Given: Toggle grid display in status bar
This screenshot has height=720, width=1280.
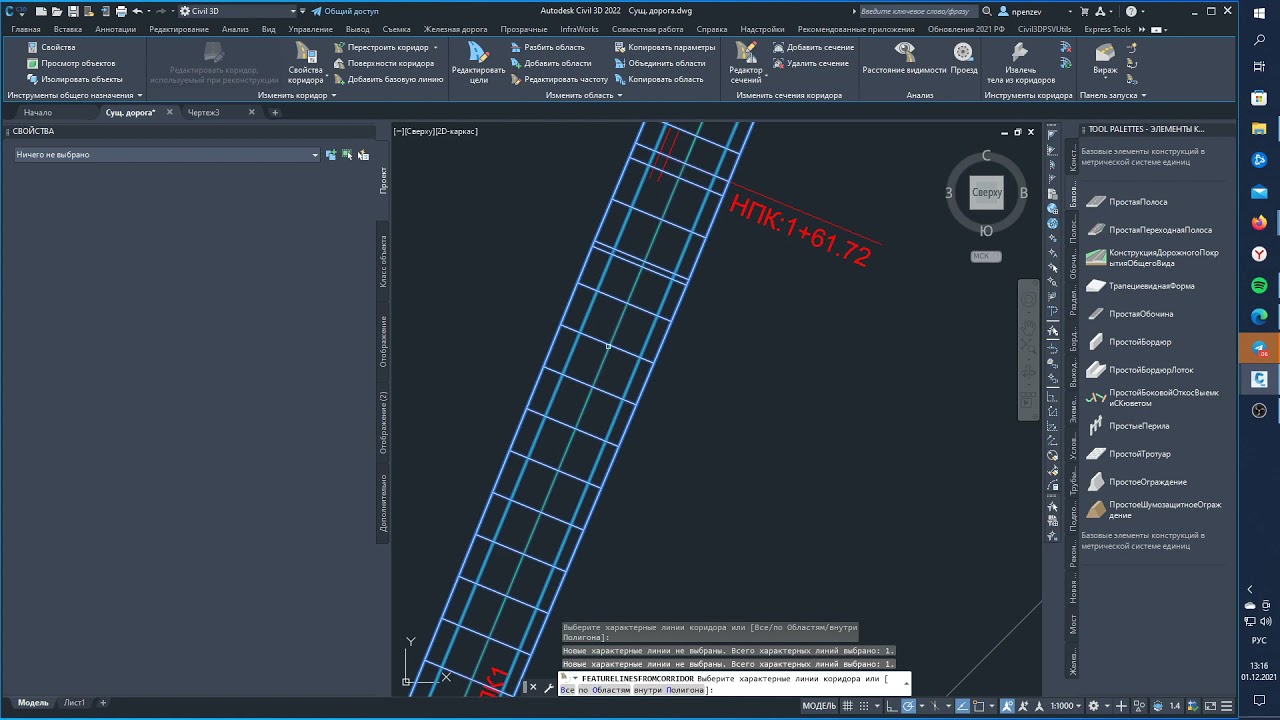Looking at the screenshot, I should [848, 705].
